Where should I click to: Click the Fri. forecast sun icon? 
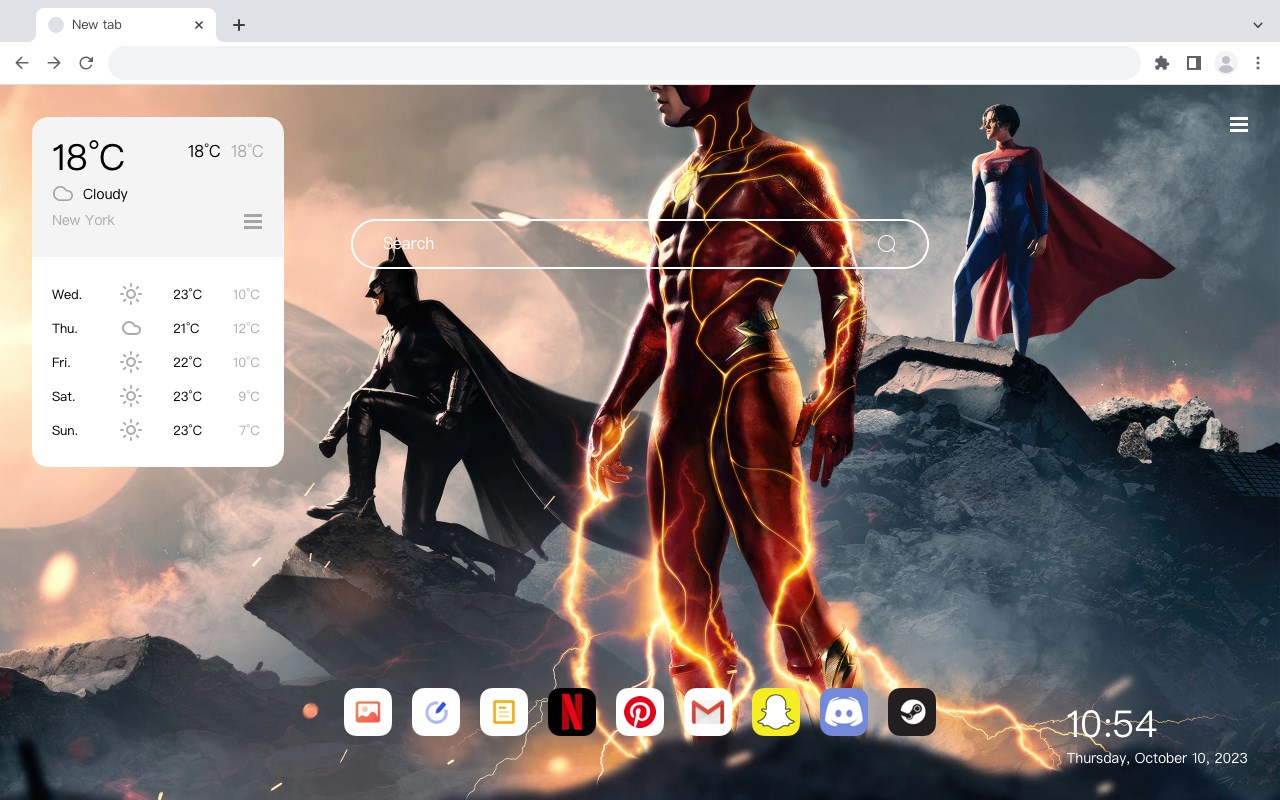[131, 362]
